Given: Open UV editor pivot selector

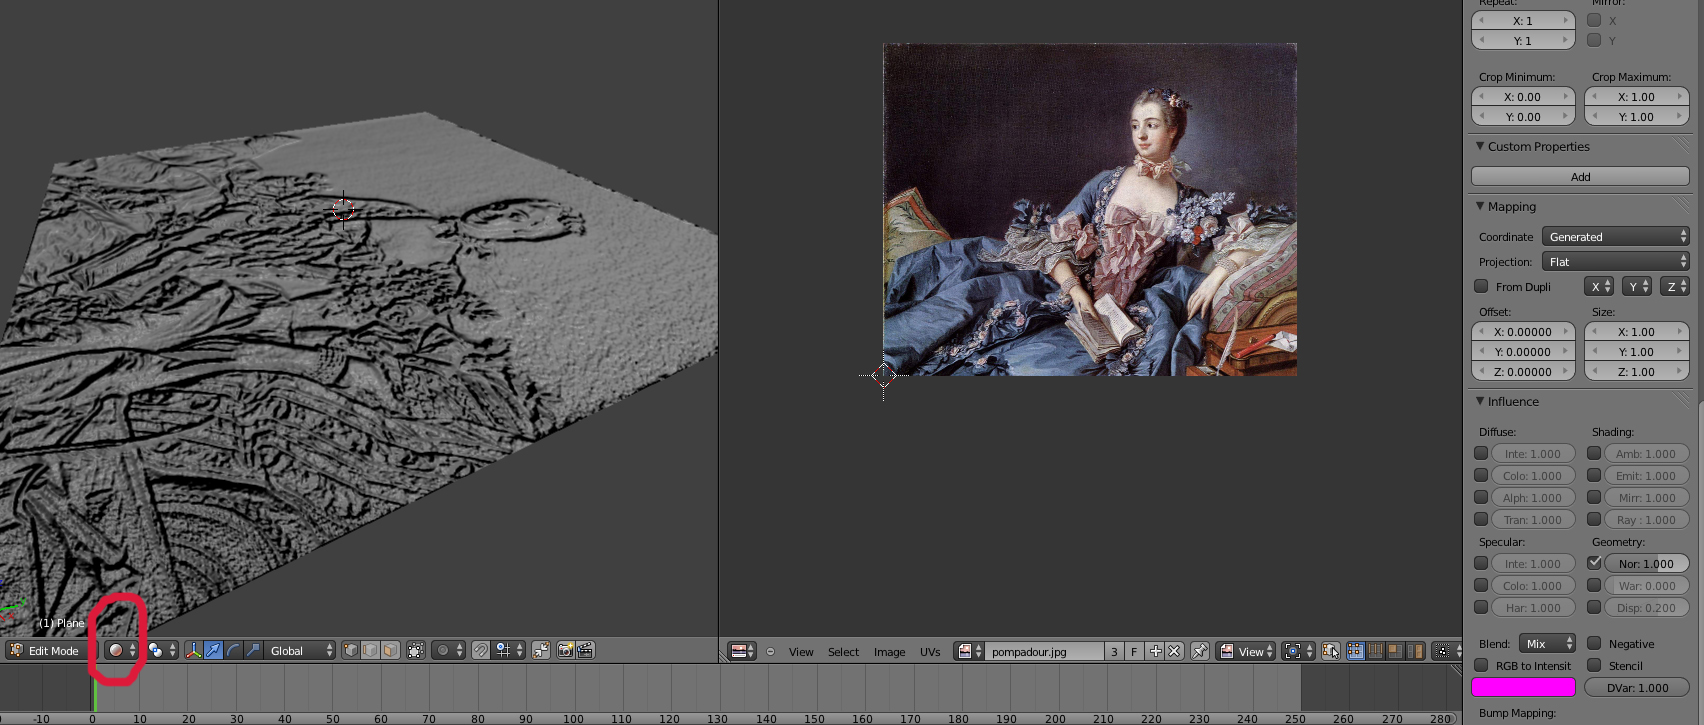Looking at the screenshot, I should click(1299, 651).
